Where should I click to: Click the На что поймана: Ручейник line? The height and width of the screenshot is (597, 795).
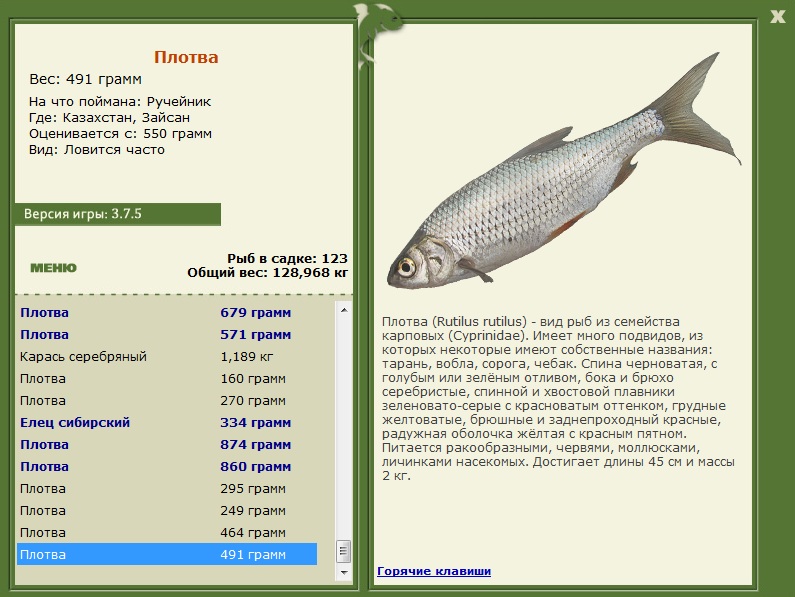click(120, 101)
